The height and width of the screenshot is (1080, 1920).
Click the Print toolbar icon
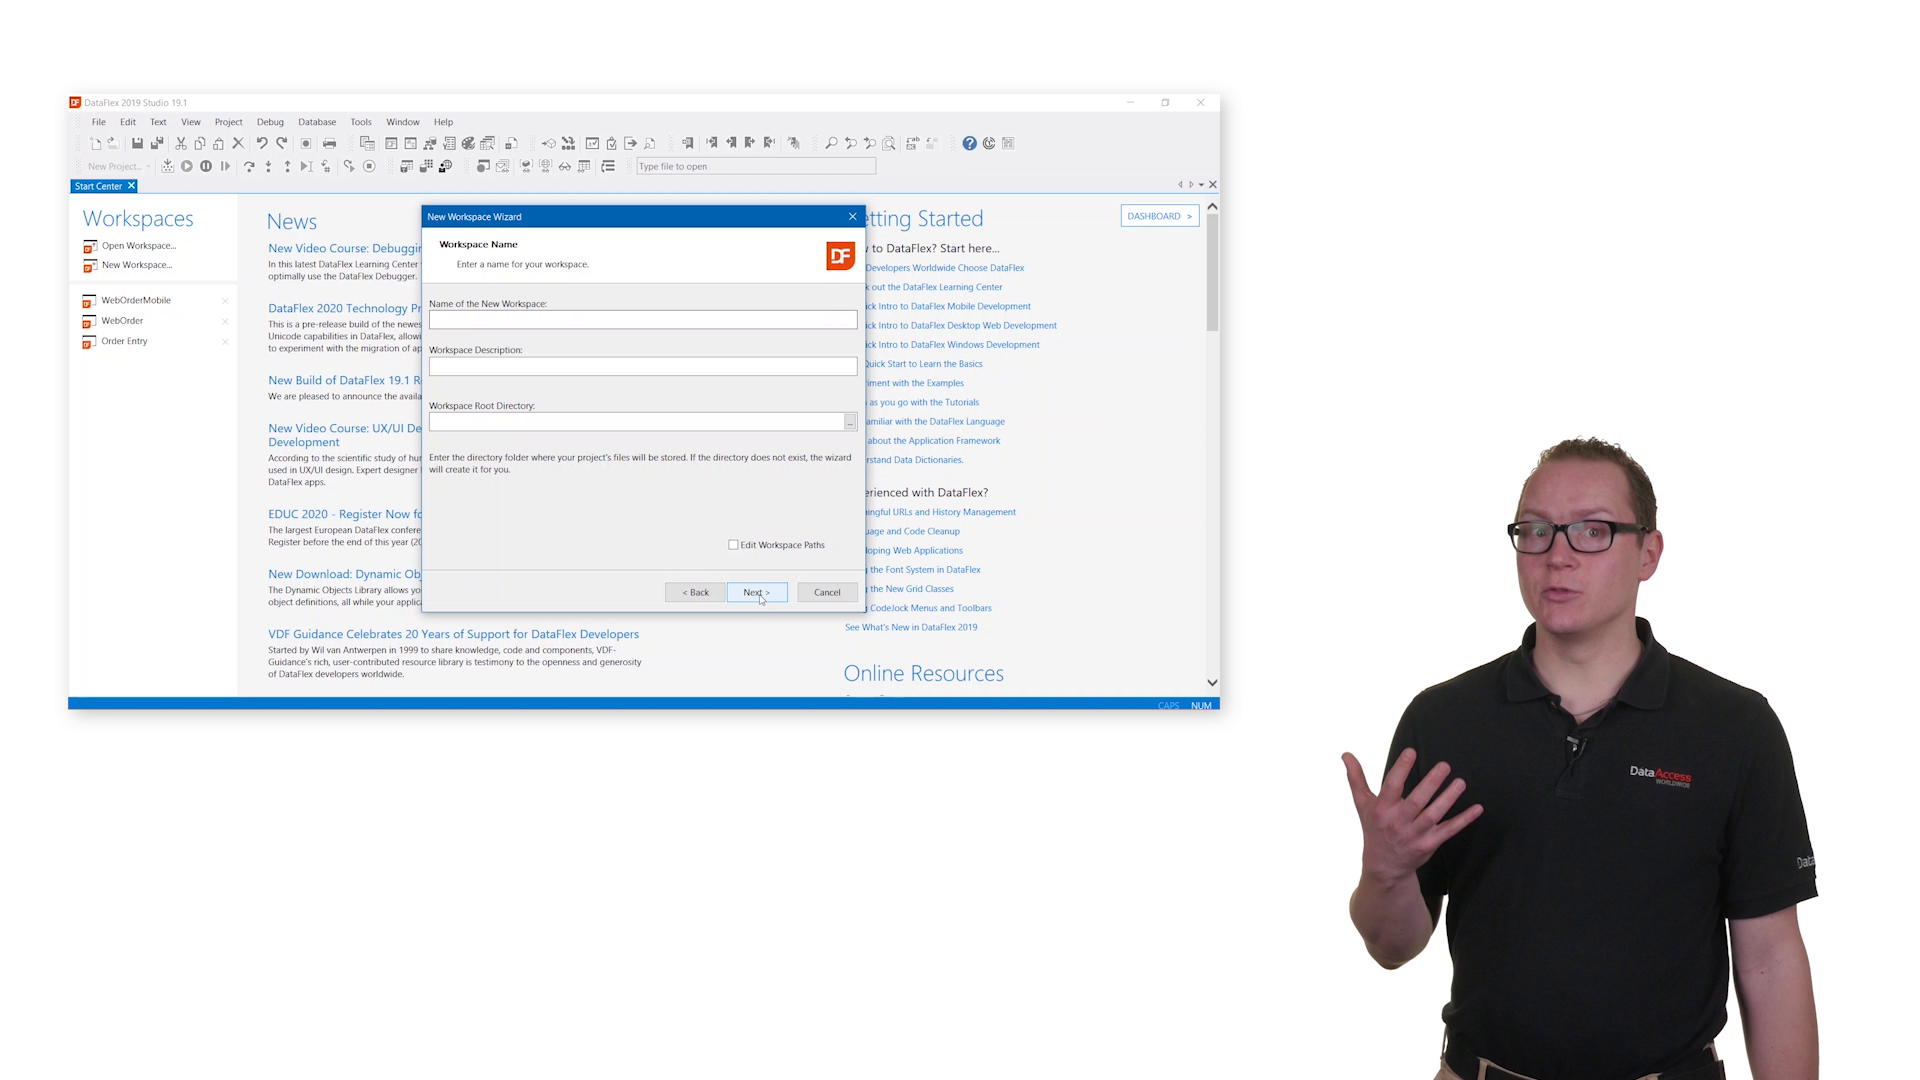coord(329,144)
